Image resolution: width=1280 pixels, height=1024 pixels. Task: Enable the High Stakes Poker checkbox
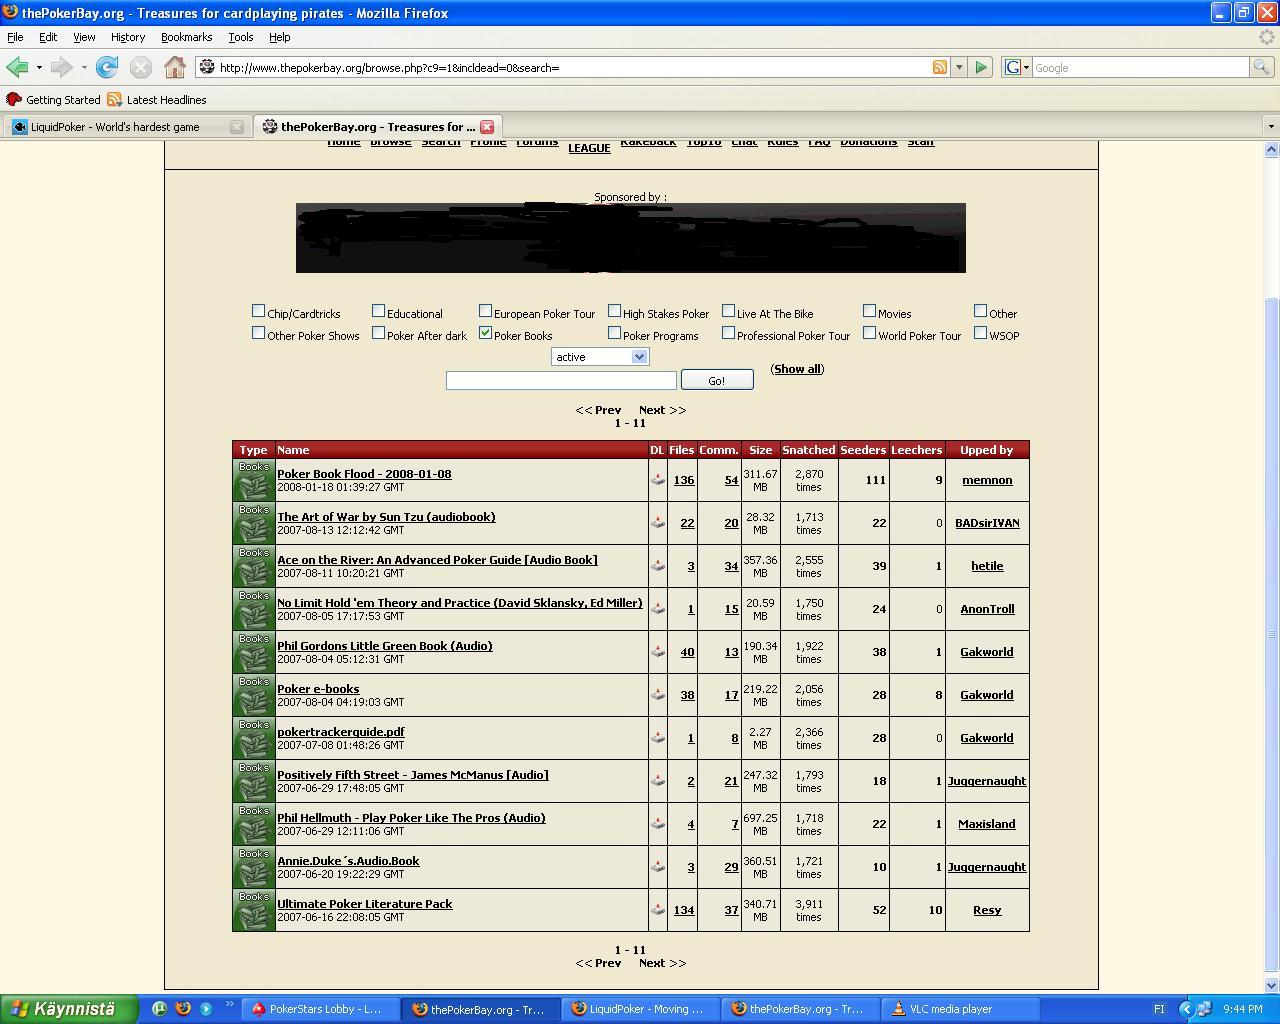(x=614, y=311)
